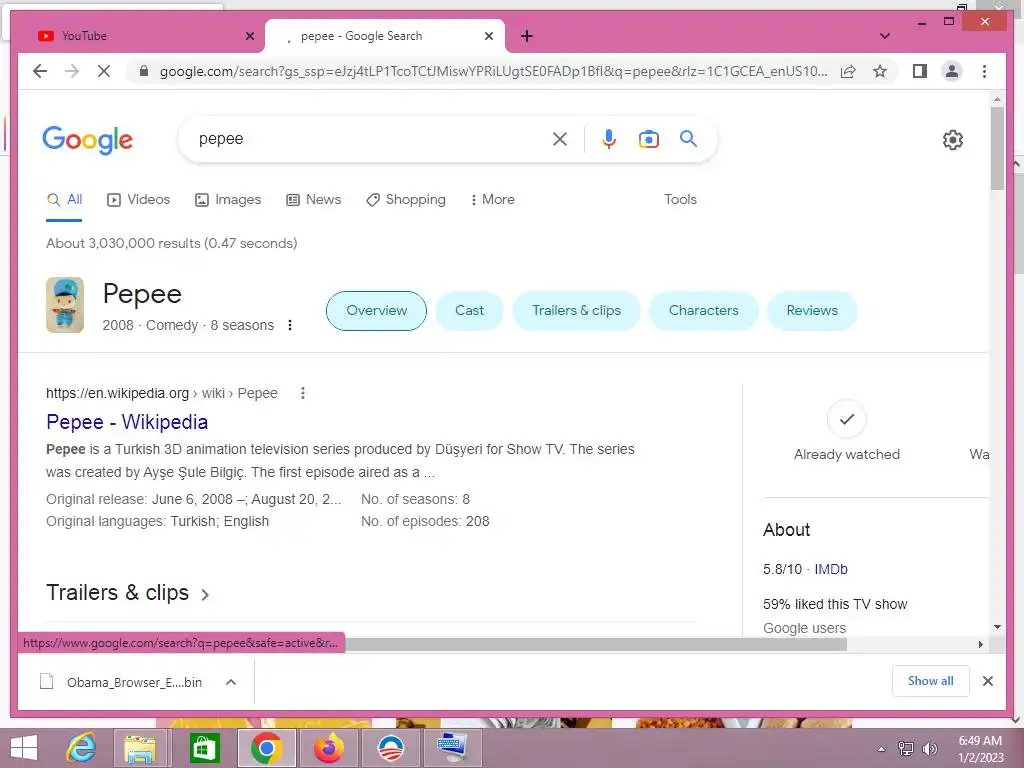Open the IMDb rating link
The width and height of the screenshot is (1024, 768).
[831, 569]
